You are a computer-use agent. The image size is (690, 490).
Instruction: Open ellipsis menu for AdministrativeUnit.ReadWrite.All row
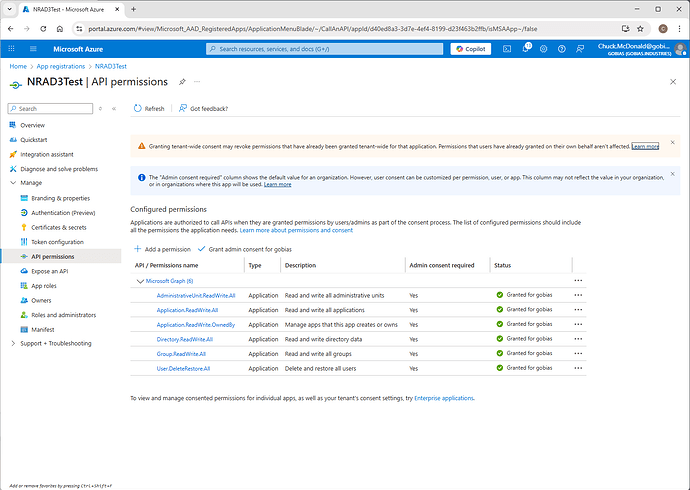tap(578, 295)
